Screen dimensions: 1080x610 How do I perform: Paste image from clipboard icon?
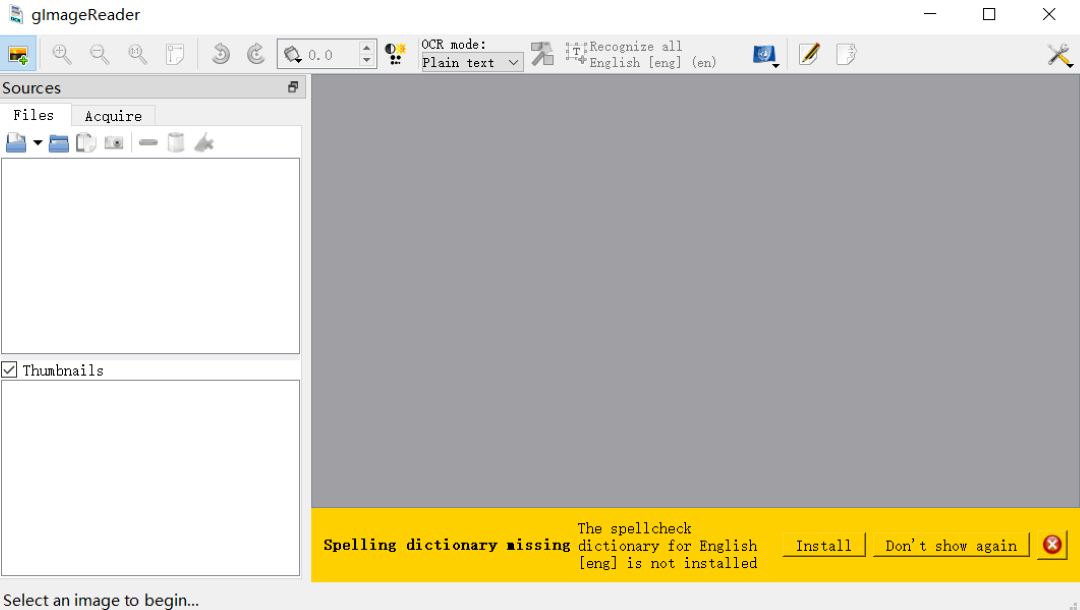coord(86,143)
